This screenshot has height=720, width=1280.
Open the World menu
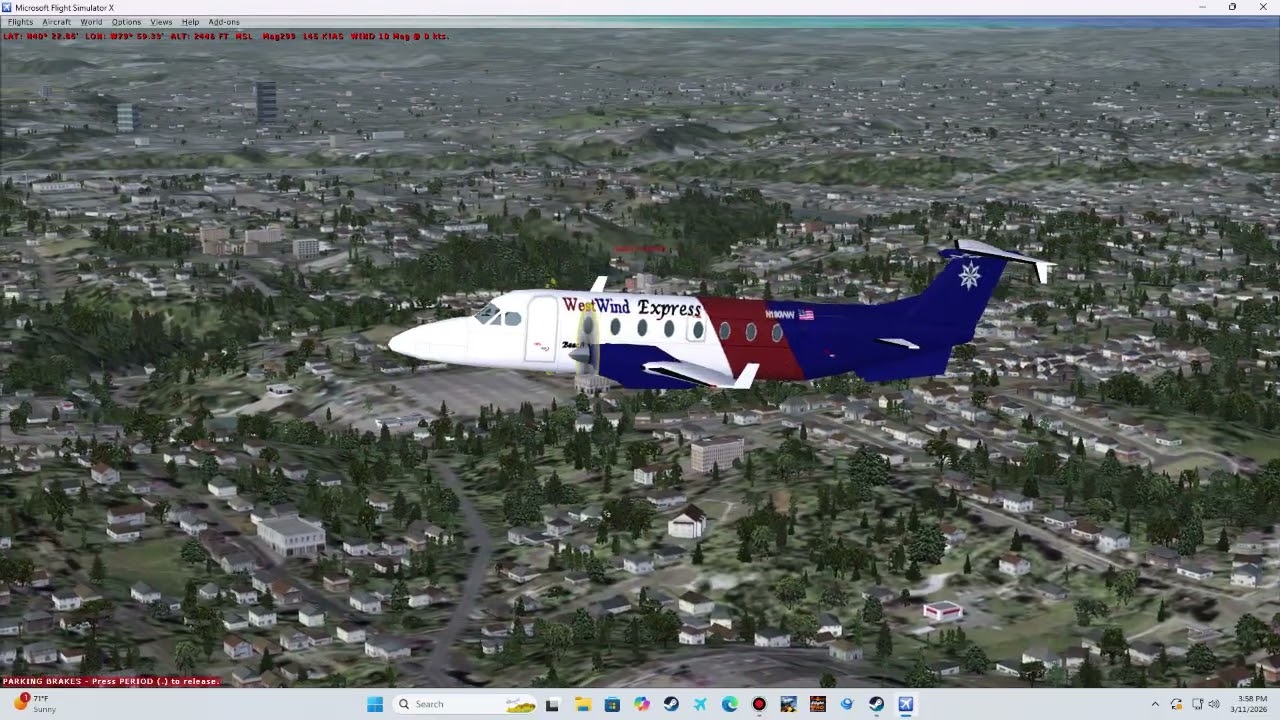click(91, 22)
